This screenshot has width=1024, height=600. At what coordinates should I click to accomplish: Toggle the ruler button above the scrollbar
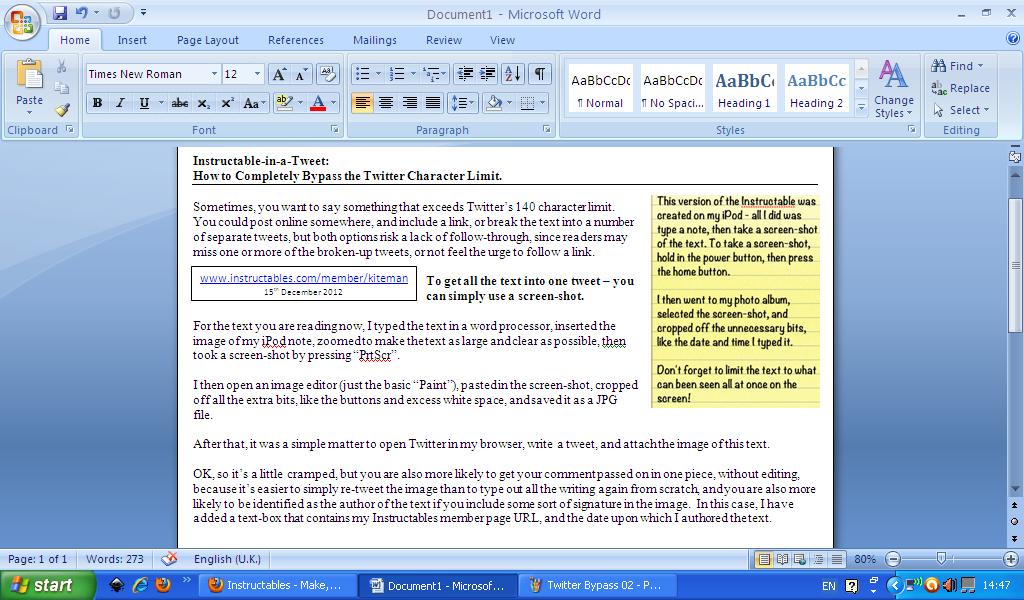coord(1014,157)
